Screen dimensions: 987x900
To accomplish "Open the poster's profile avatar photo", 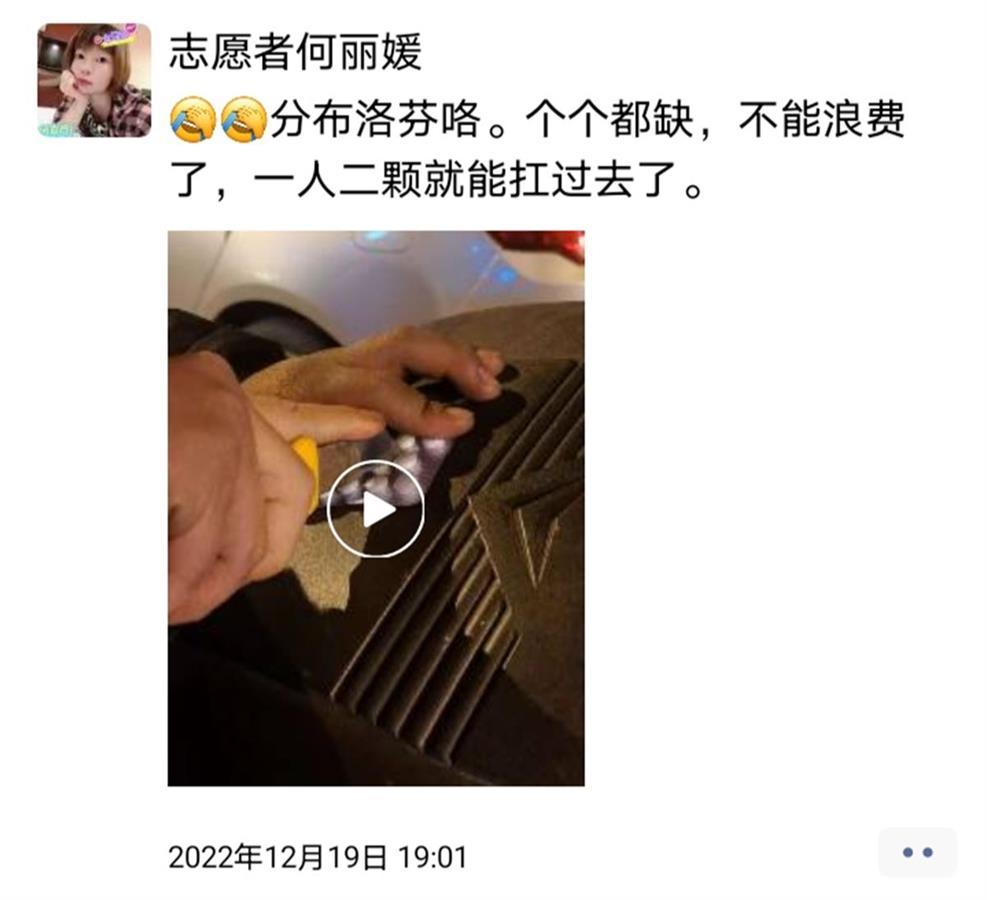I will pos(94,80).
